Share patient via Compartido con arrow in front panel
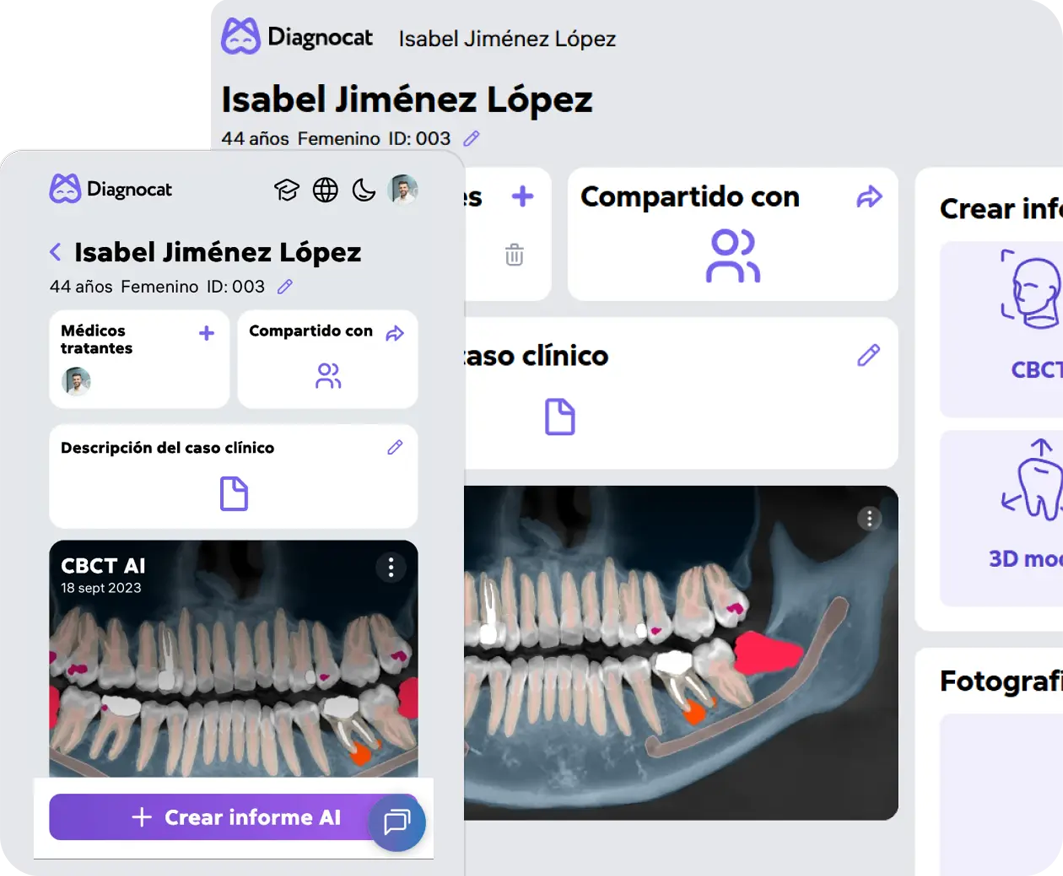This screenshot has height=876, width=1063. pyautogui.click(x=395, y=333)
